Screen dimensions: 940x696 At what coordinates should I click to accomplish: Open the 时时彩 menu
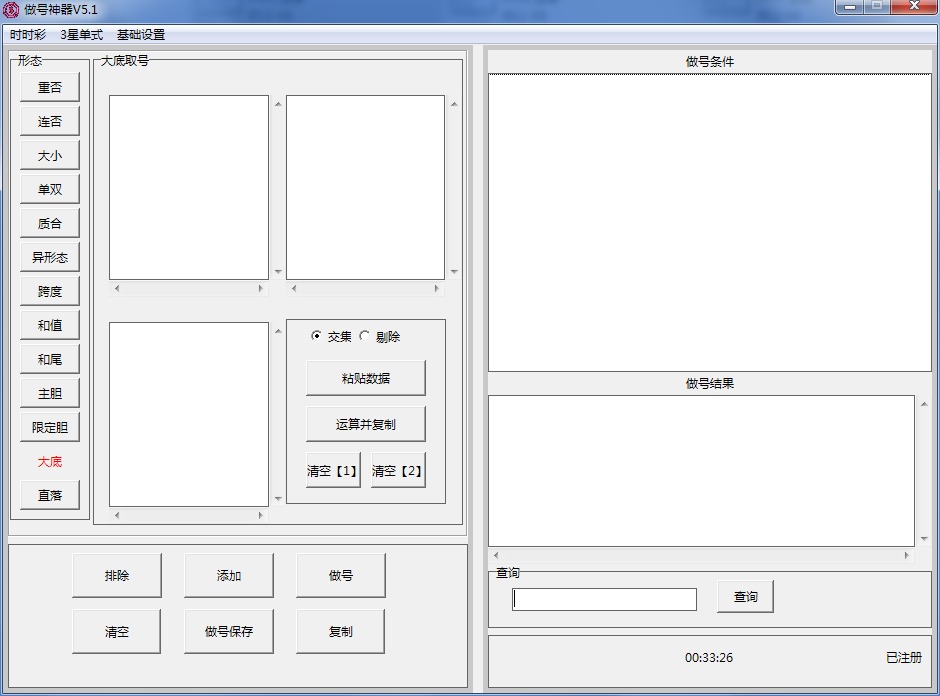[28, 35]
